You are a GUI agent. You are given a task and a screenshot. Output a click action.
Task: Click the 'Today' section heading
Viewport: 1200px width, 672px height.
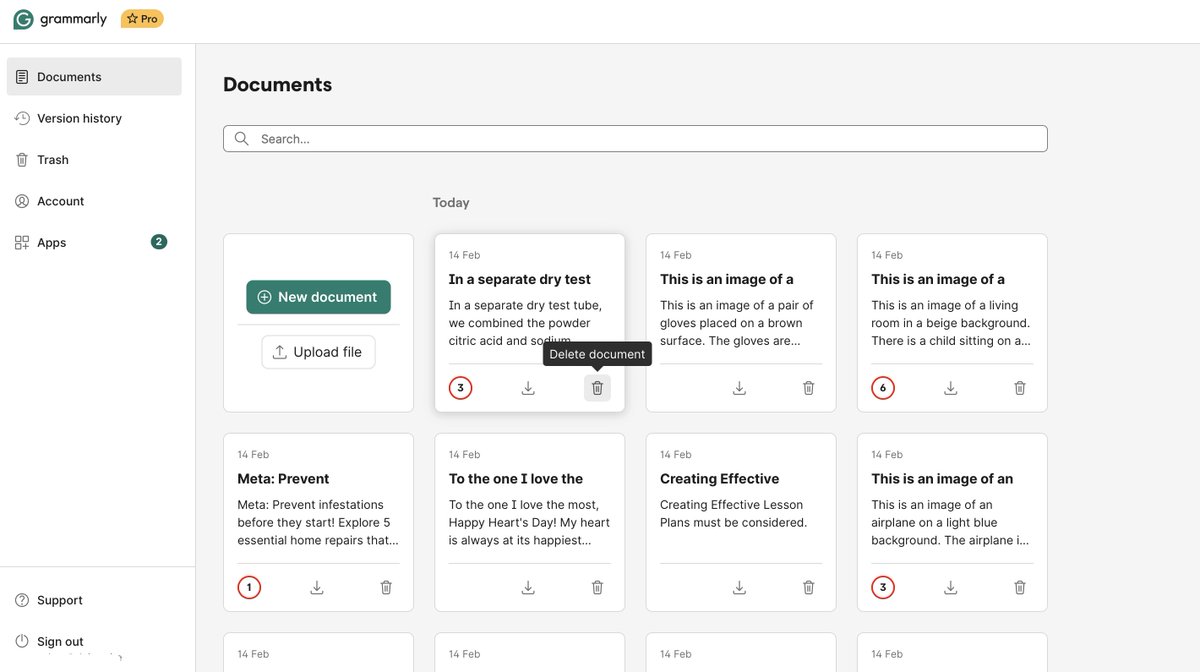click(451, 202)
